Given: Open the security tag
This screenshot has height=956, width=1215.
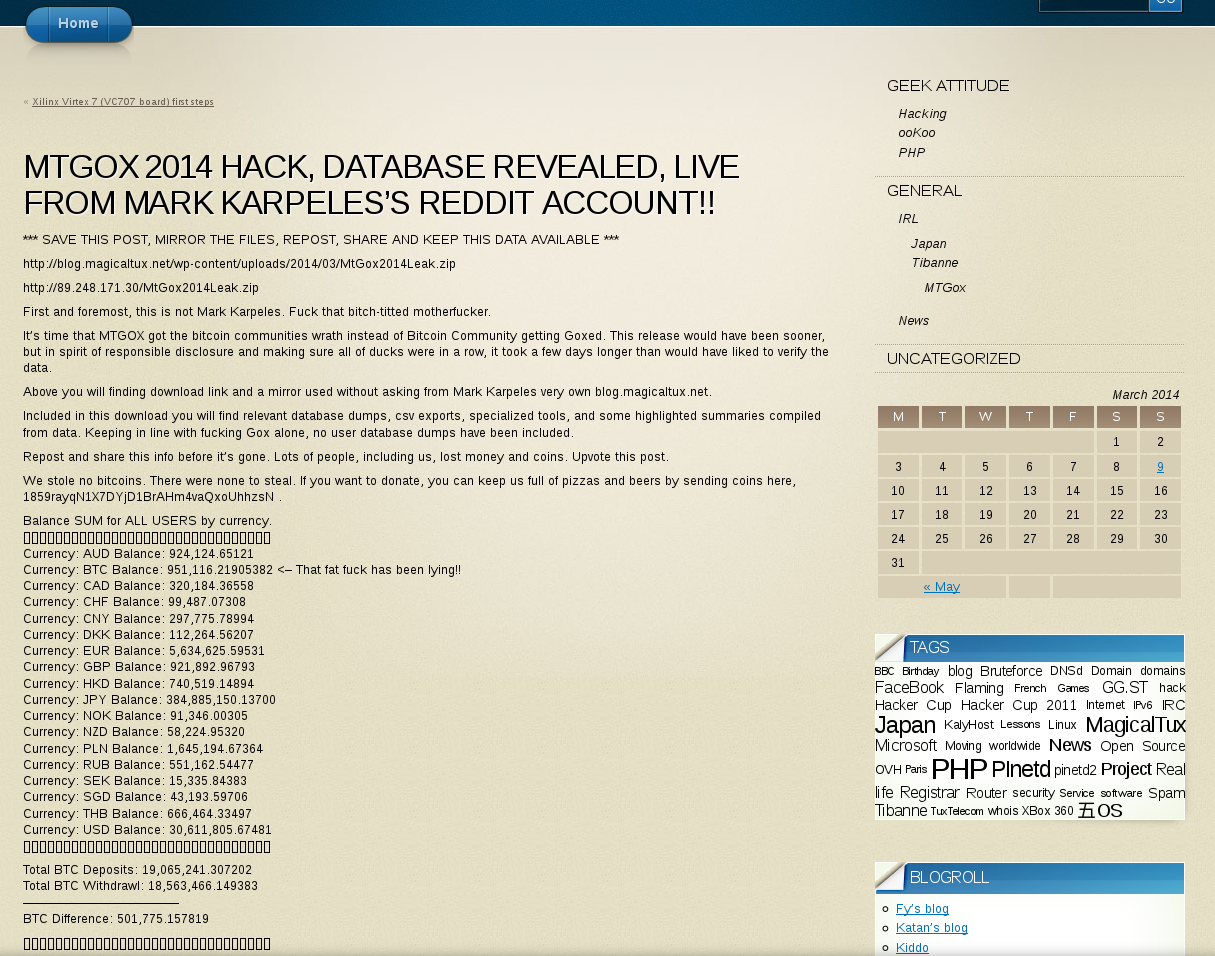Looking at the screenshot, I should (1033, 793).
